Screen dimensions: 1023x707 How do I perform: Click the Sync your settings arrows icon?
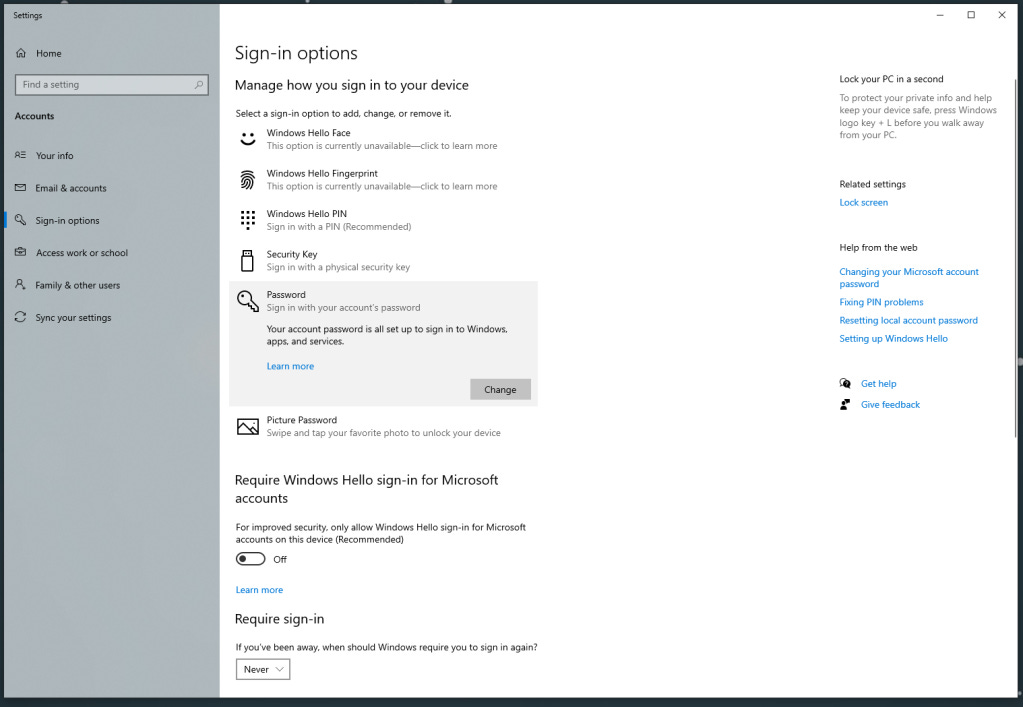tap(21, 318)
